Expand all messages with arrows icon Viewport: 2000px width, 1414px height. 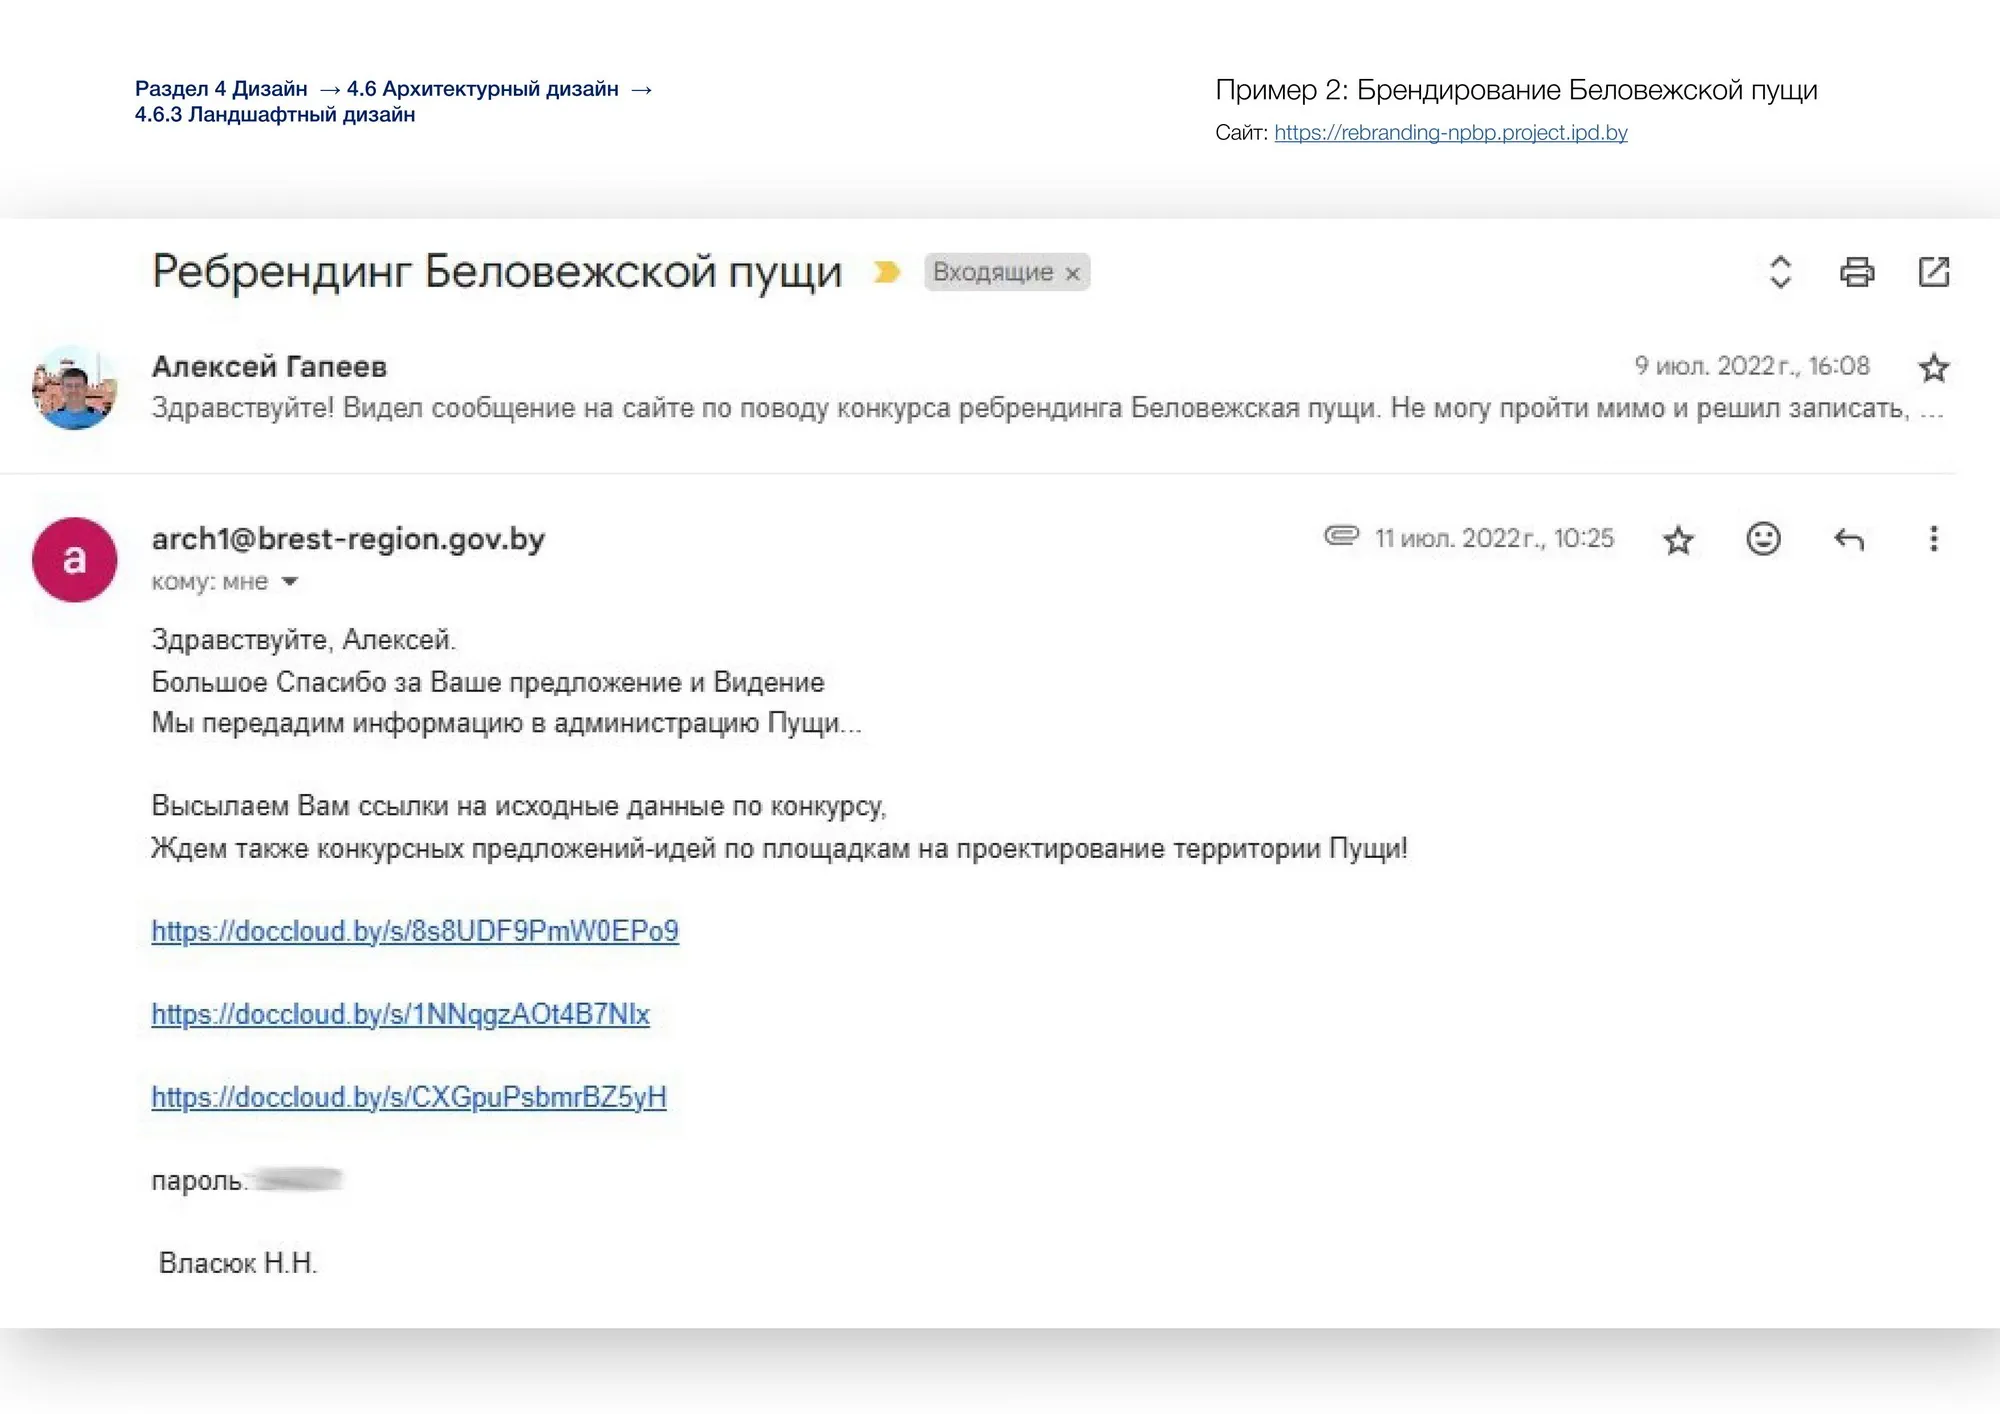(x=1780, y=272)
